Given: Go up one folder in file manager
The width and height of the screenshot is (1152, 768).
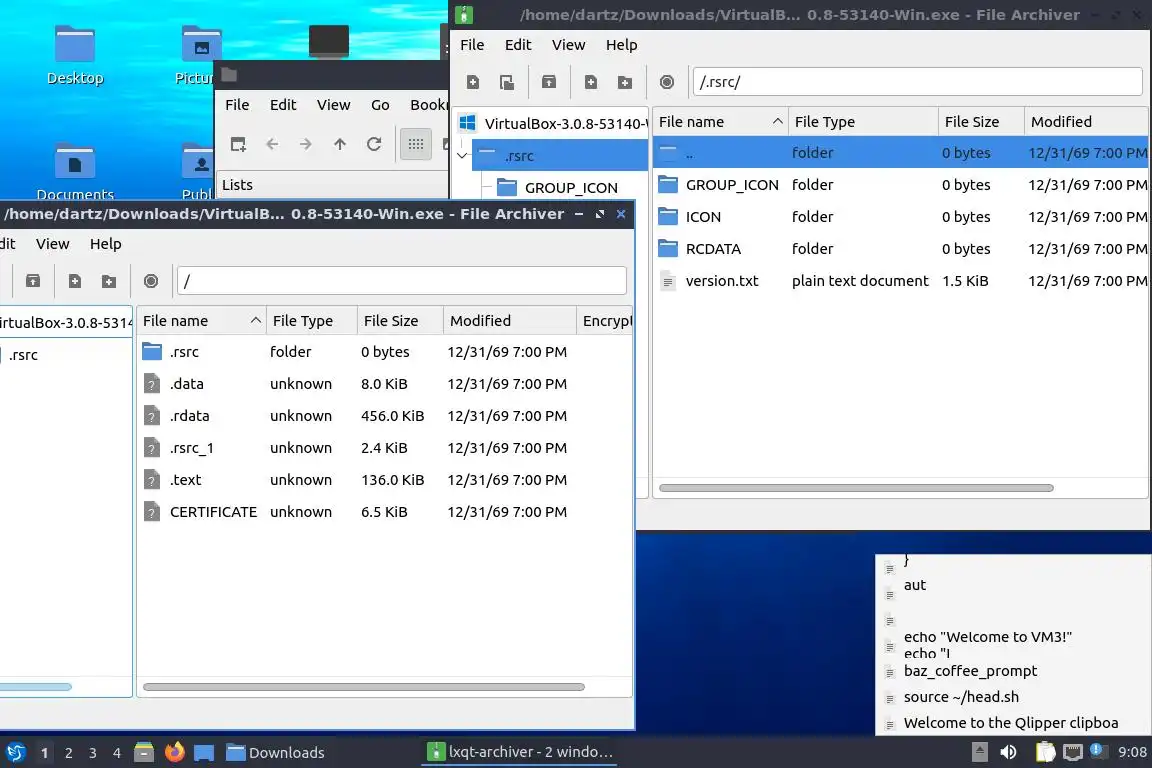Looking at the screenshot, I should pos(339,144).
